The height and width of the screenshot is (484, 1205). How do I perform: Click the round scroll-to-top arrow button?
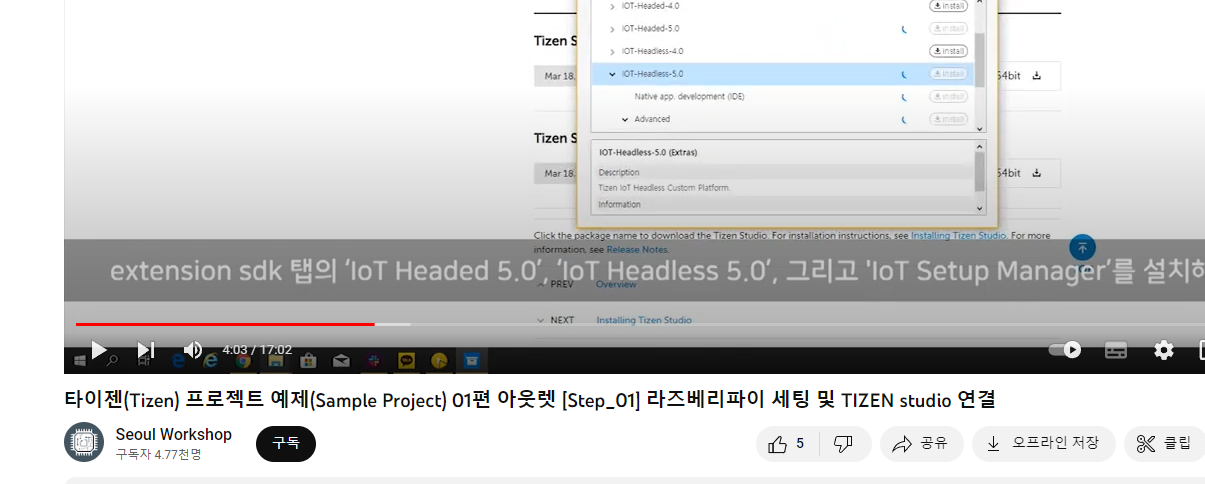(1083, 247)
